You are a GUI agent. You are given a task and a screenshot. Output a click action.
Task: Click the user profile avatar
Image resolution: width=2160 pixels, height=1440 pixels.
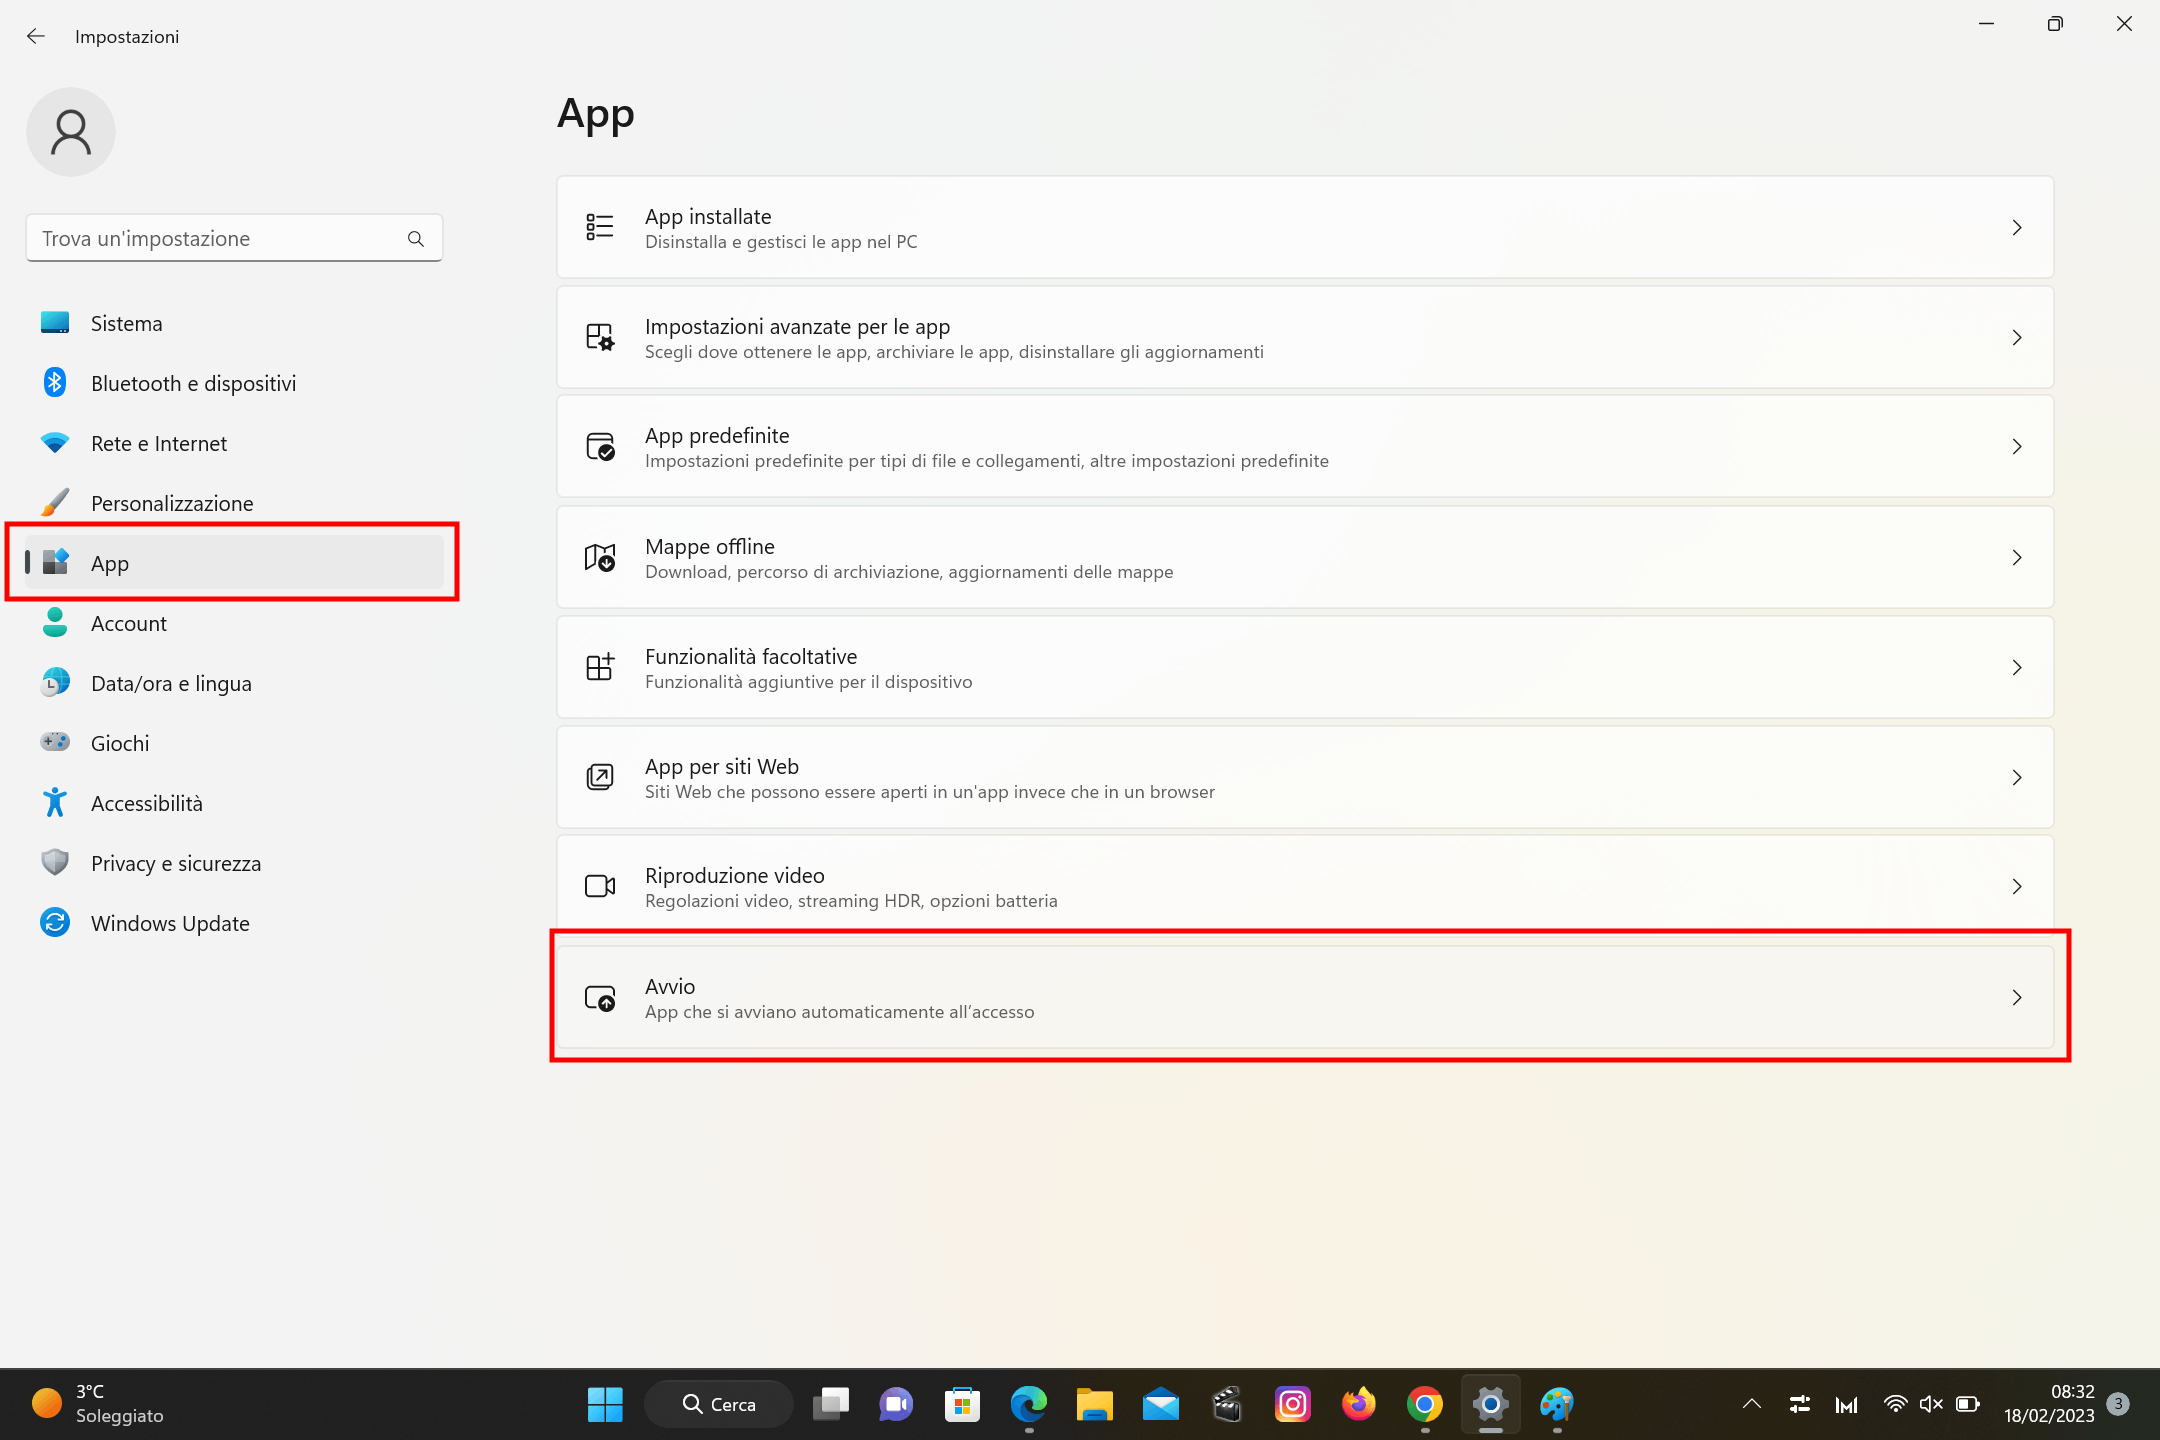(71, 132)
